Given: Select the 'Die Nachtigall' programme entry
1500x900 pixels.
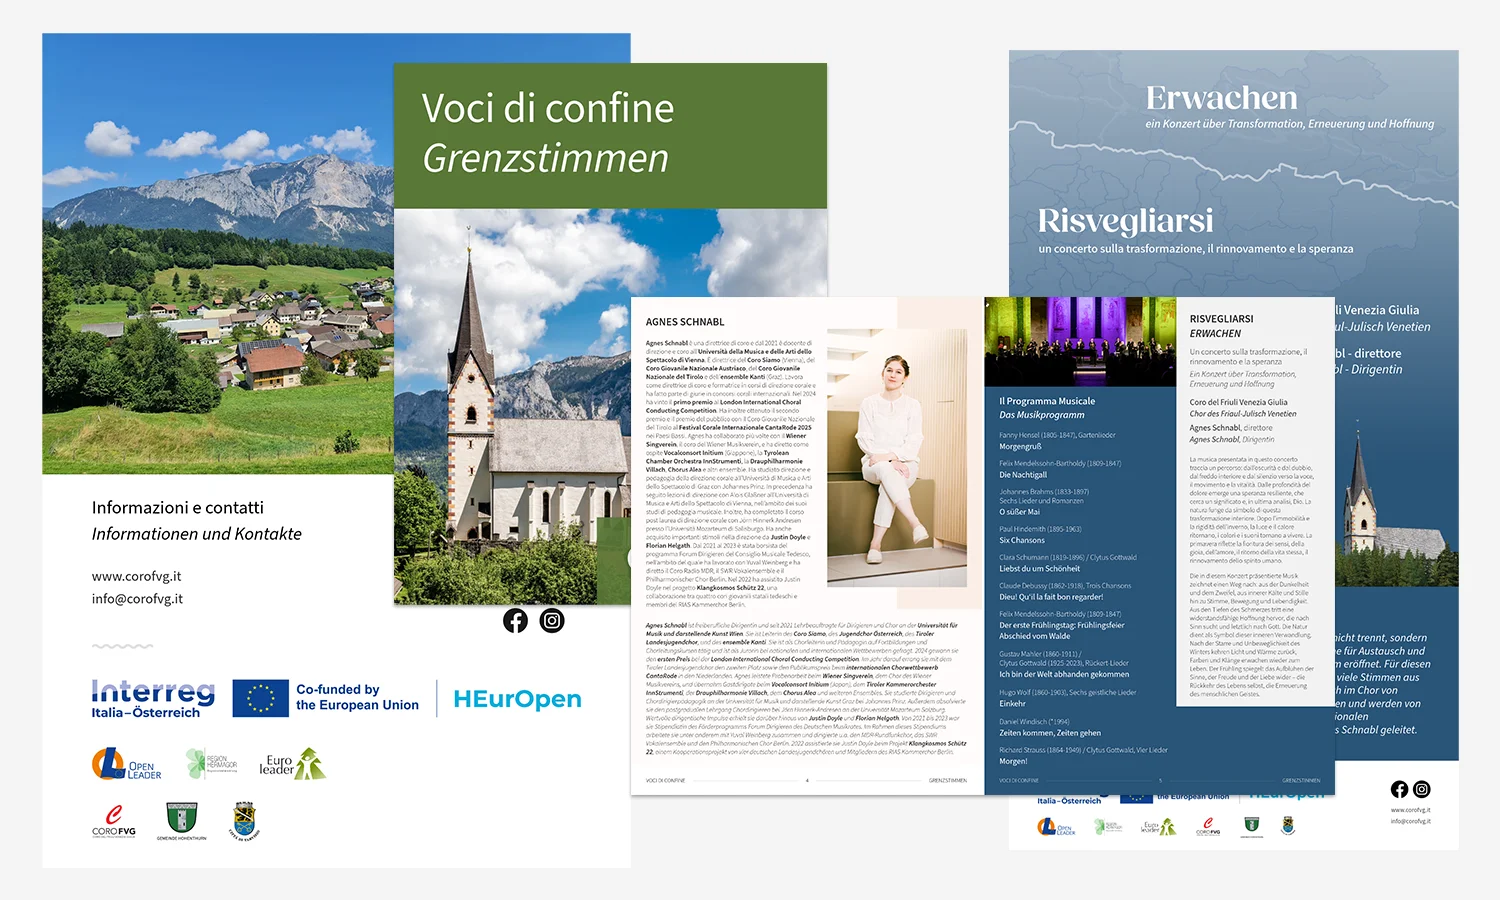Looking at the screenshot, I should pyautogui.click(x=1023, y=475).
